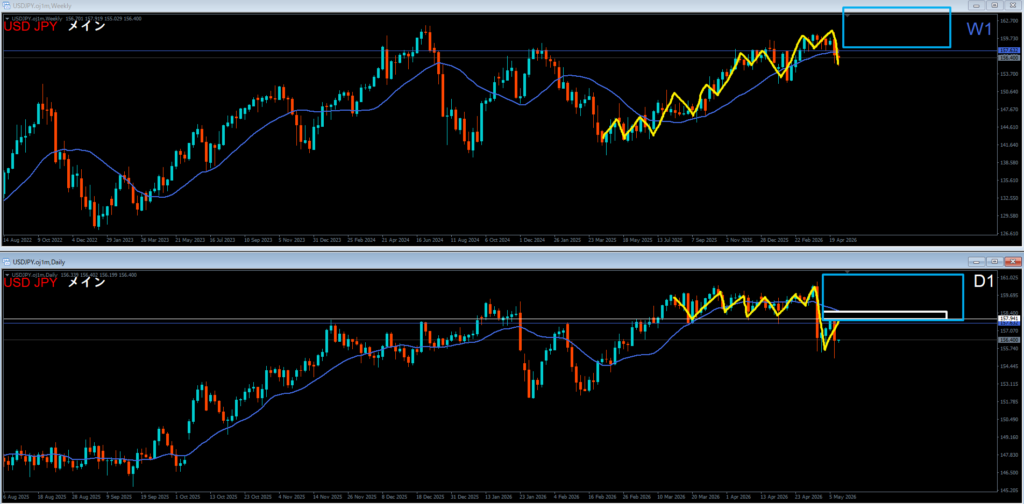
Task: Select the white D1 text label
Action: coord(984,282)
